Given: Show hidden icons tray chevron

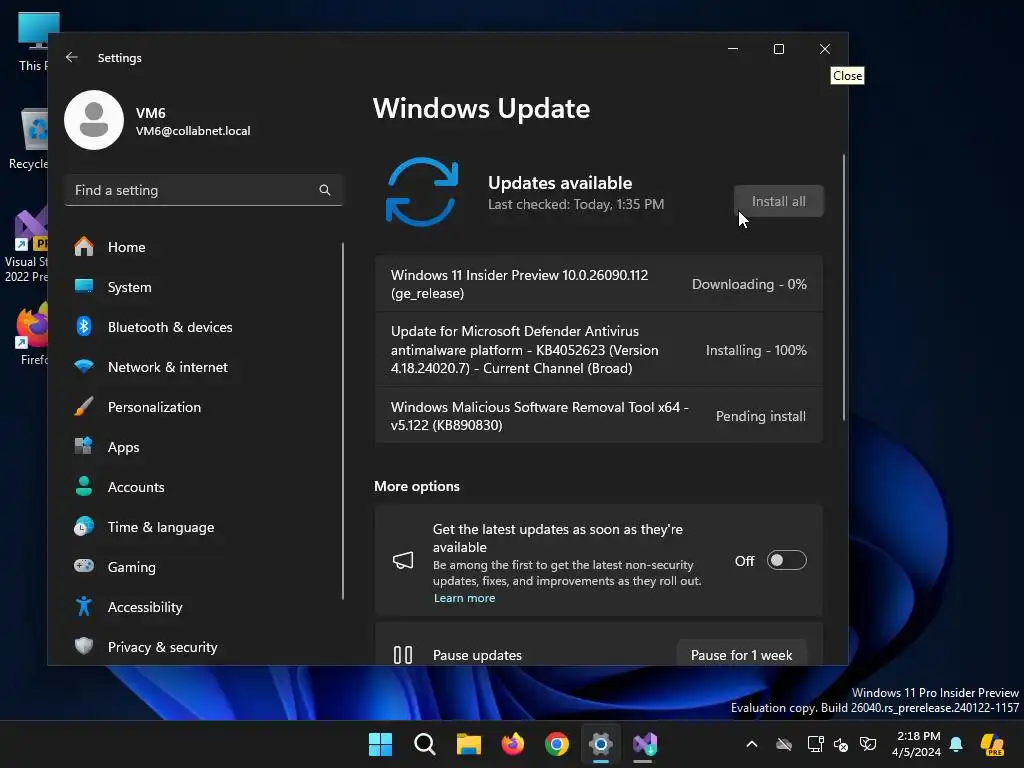Looking at the screenshot, I should point(752,744).
